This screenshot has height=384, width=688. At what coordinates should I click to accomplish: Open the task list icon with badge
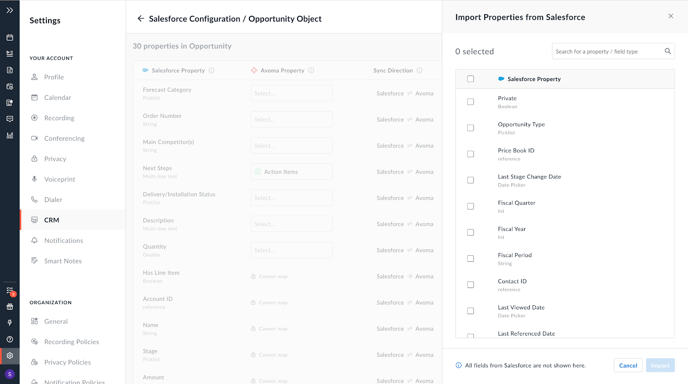click(x=10, y=291)
